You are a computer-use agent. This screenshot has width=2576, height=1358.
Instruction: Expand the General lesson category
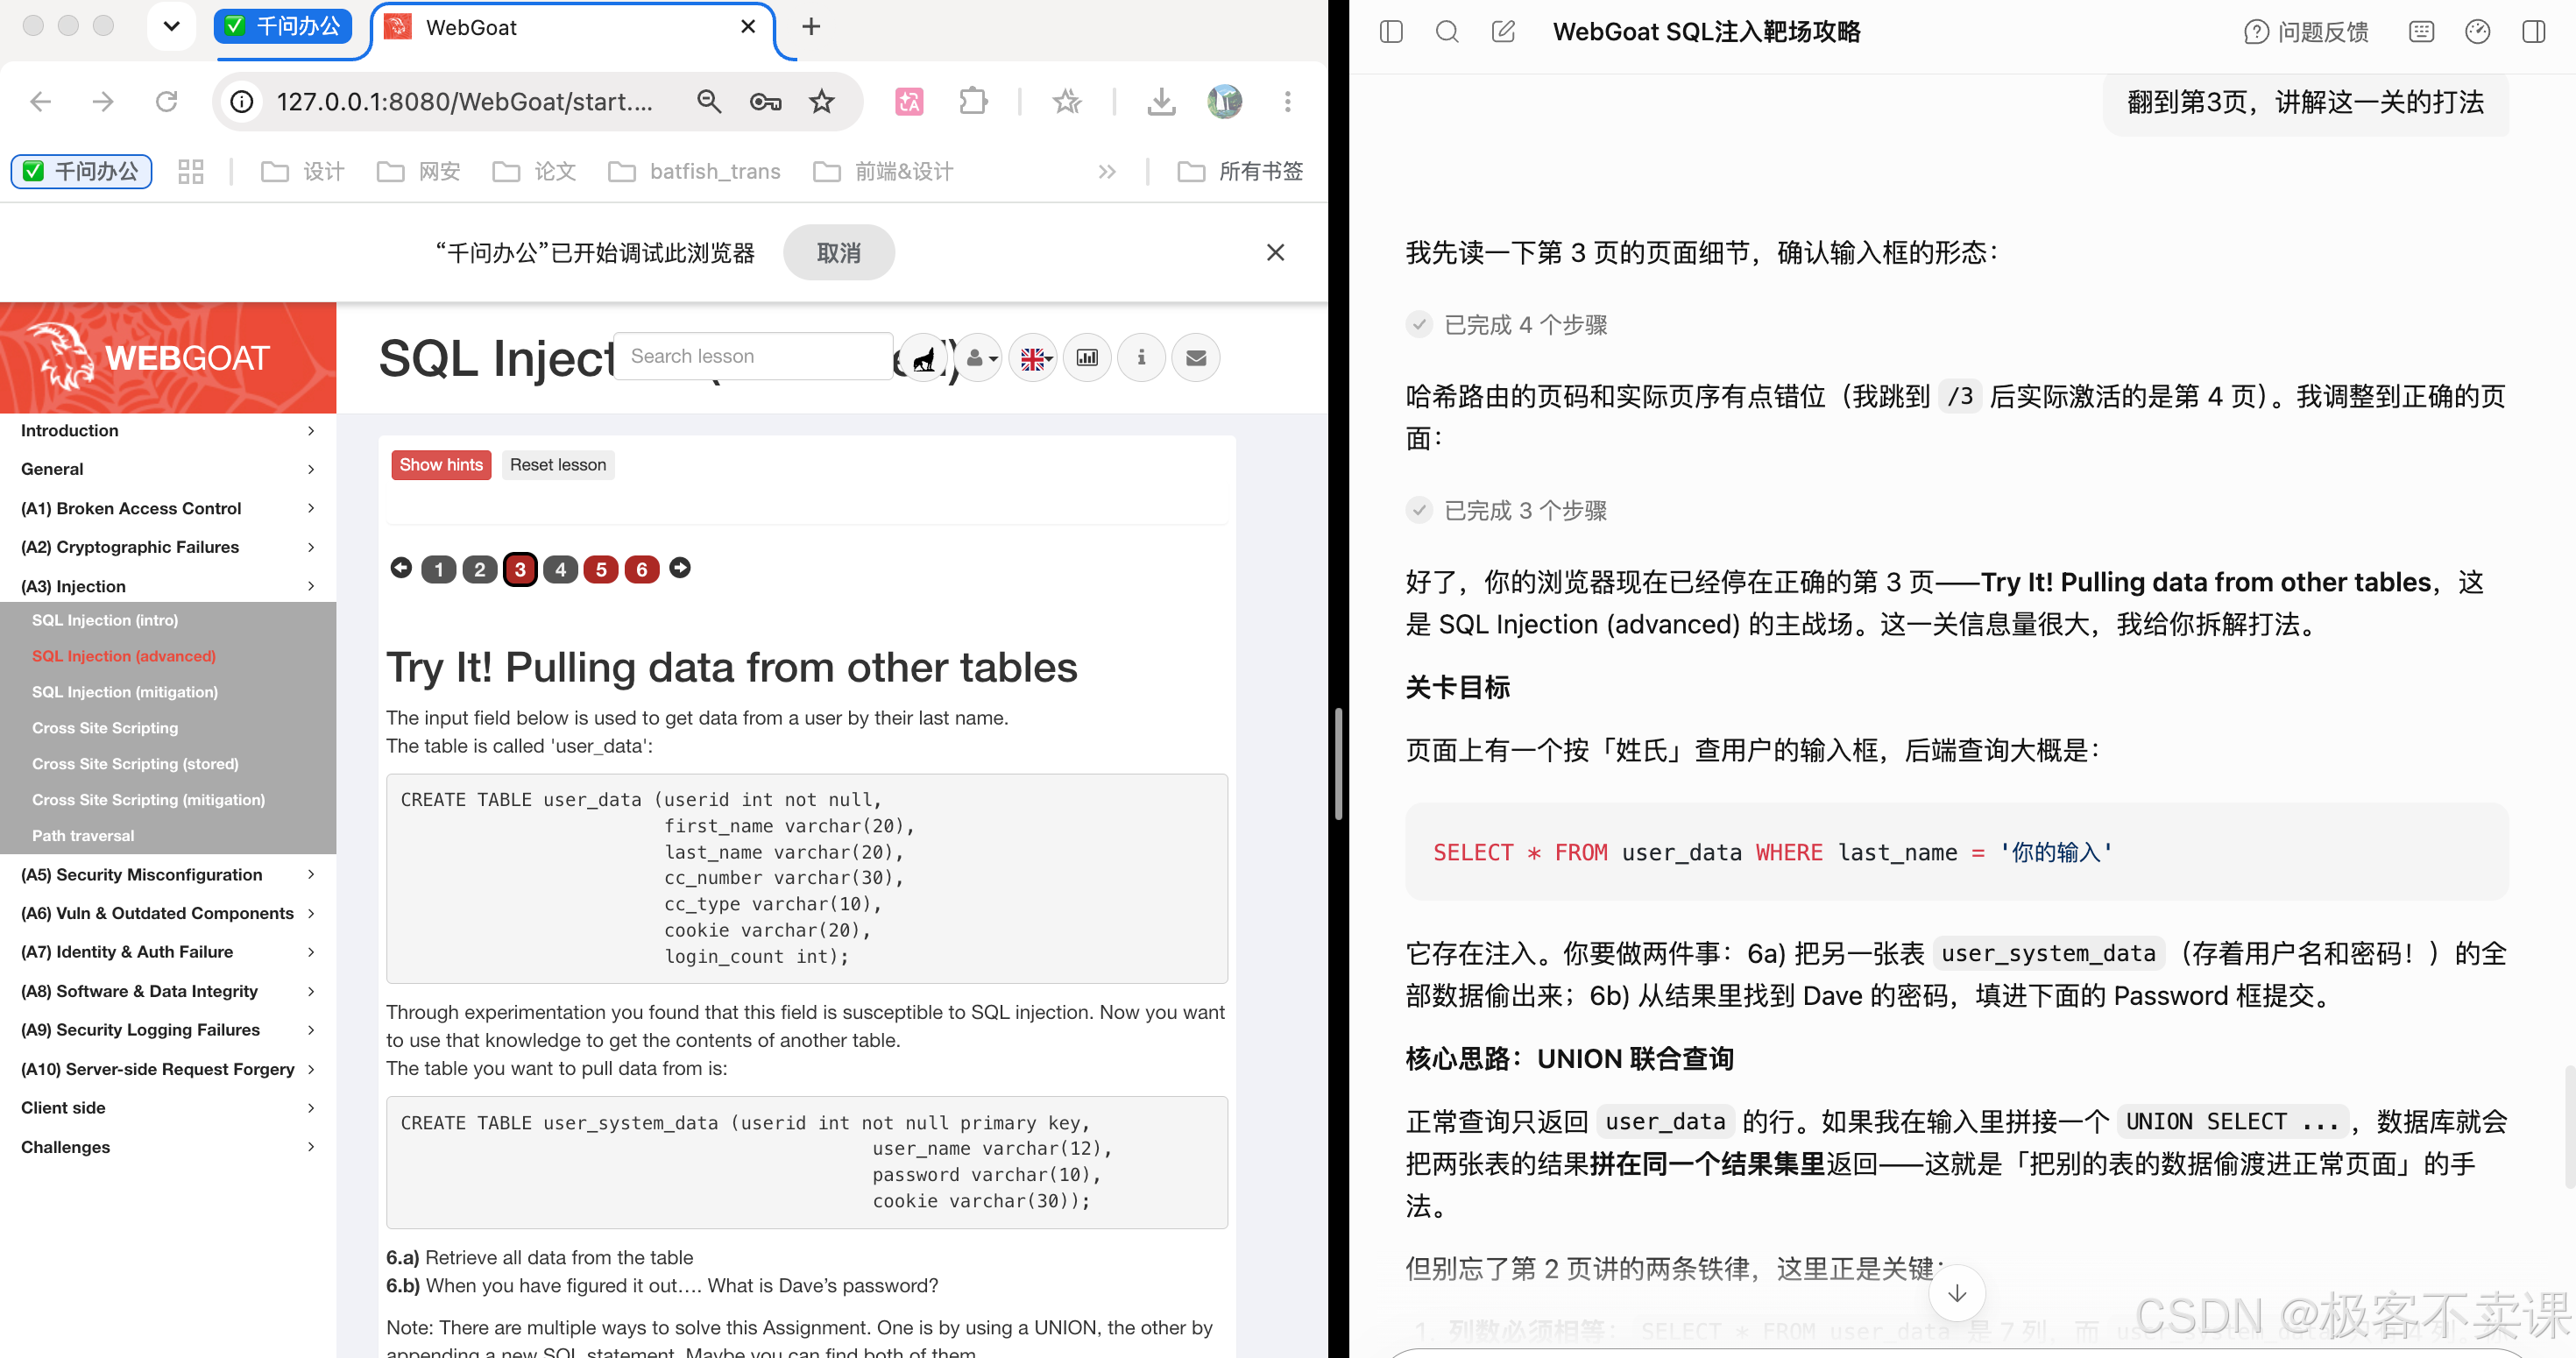168,469
